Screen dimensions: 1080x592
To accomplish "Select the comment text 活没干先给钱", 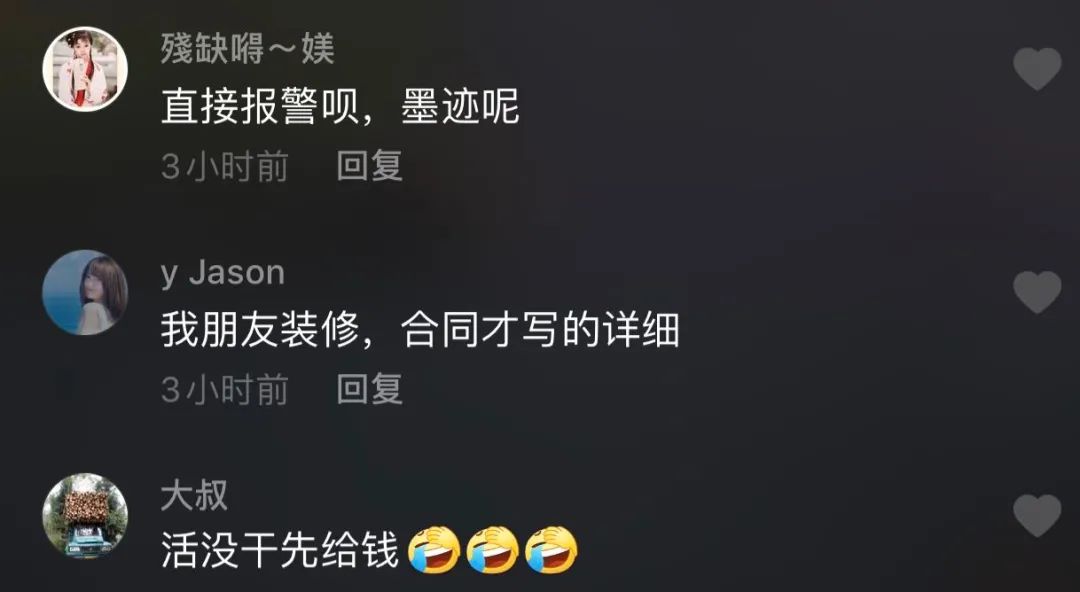I will coord(280,551).
